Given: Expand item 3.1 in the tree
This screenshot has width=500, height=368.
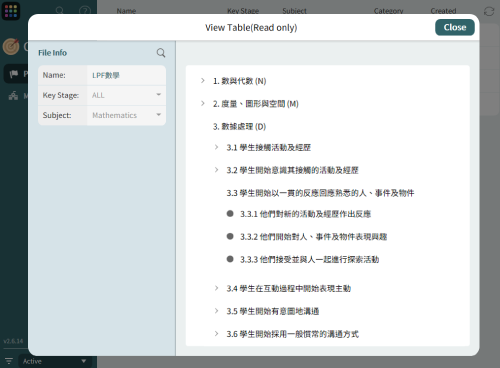Looking at the screenshot, I should pos(216,147).
